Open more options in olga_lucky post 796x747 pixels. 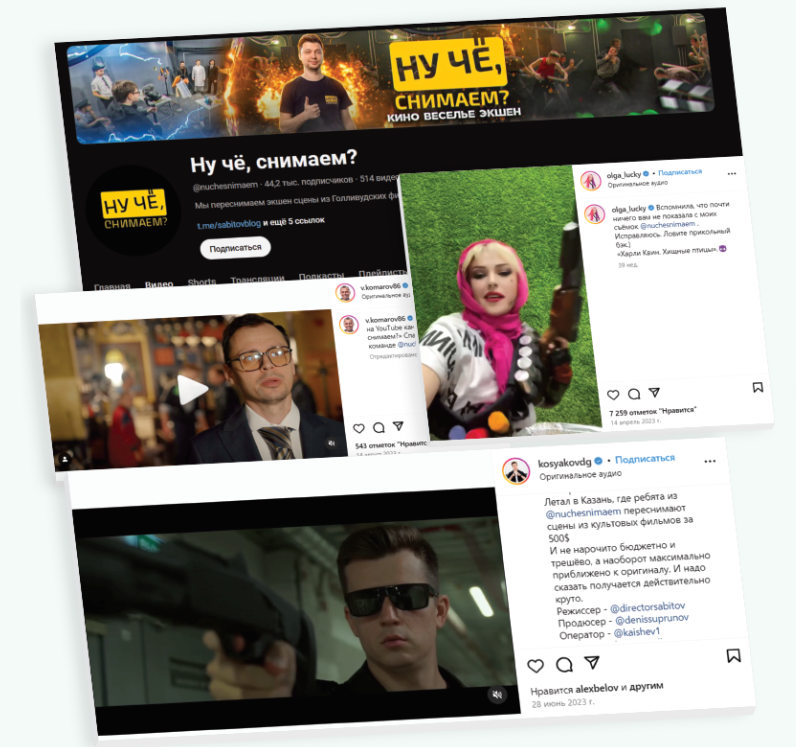pos(732,174)
